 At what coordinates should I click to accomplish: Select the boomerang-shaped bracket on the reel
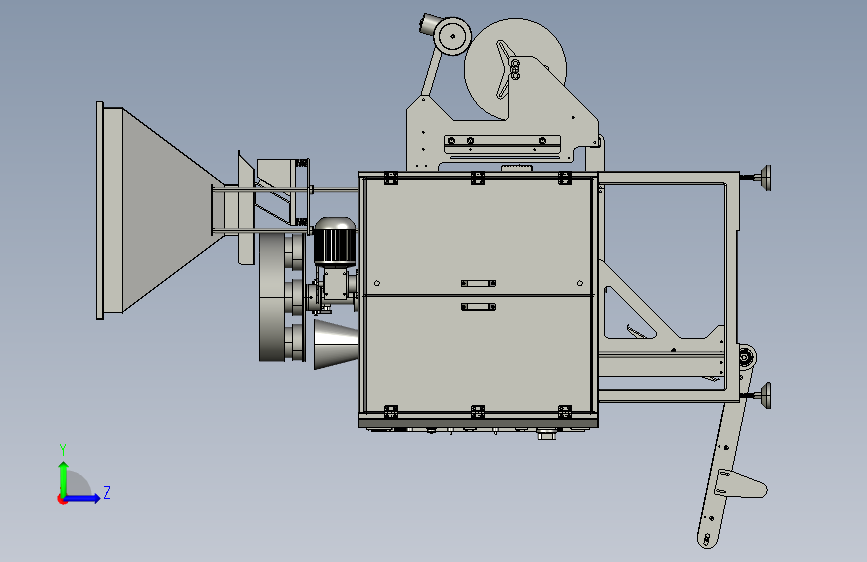click(504, 70)
